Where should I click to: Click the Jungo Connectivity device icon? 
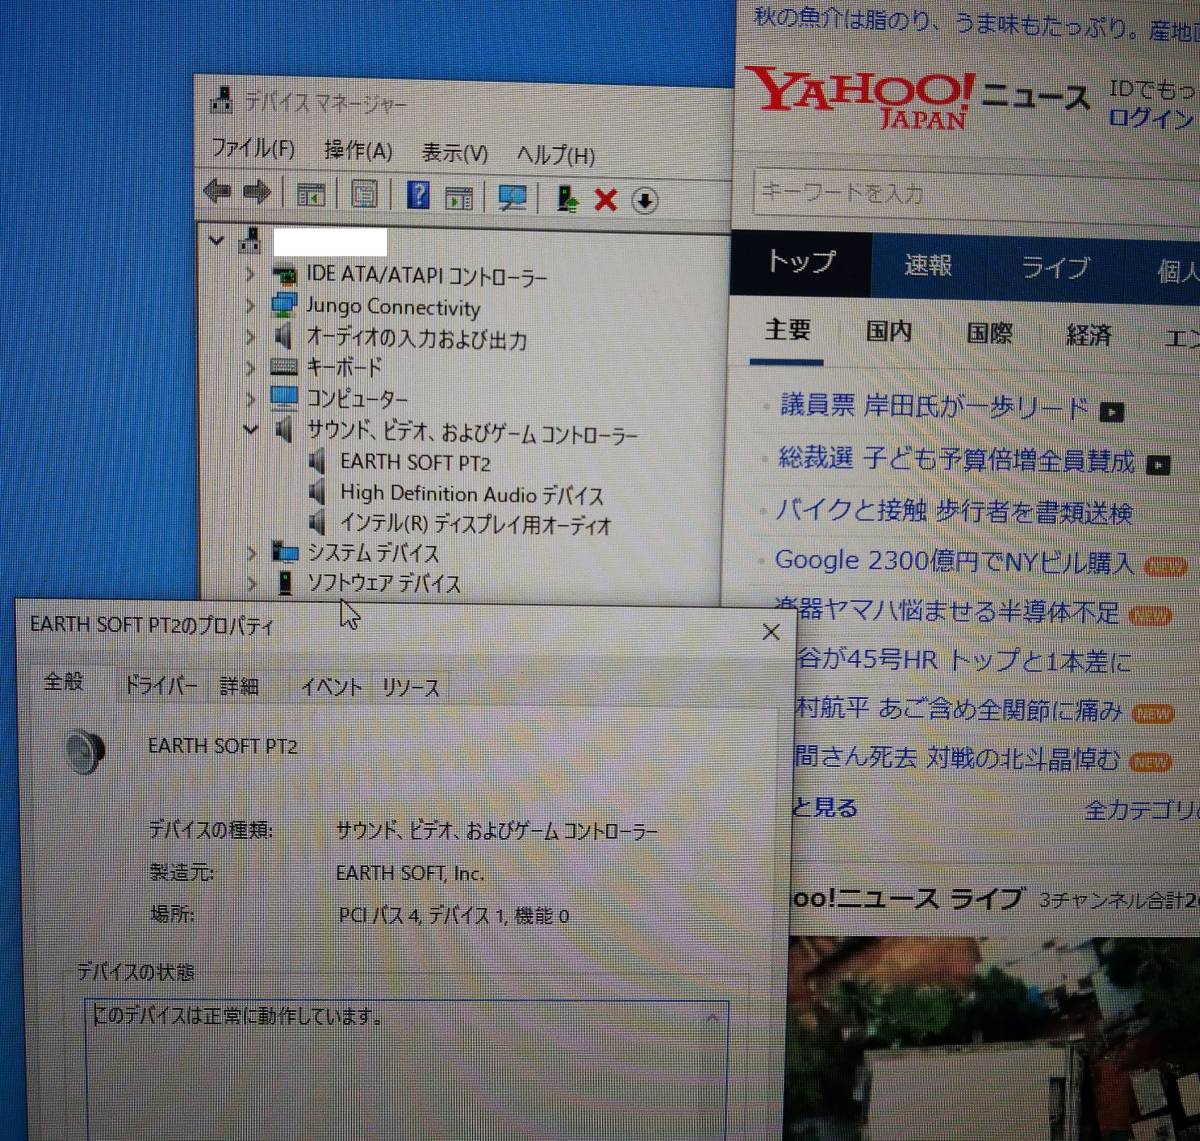coord(284,304)
